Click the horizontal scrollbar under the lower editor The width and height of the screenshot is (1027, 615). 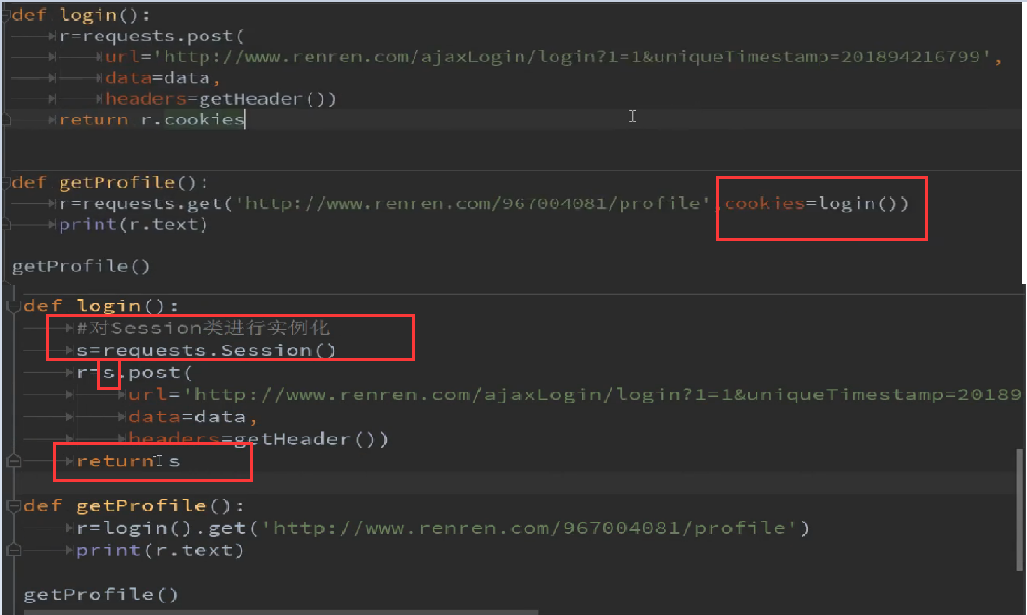(x=281, y=612)
